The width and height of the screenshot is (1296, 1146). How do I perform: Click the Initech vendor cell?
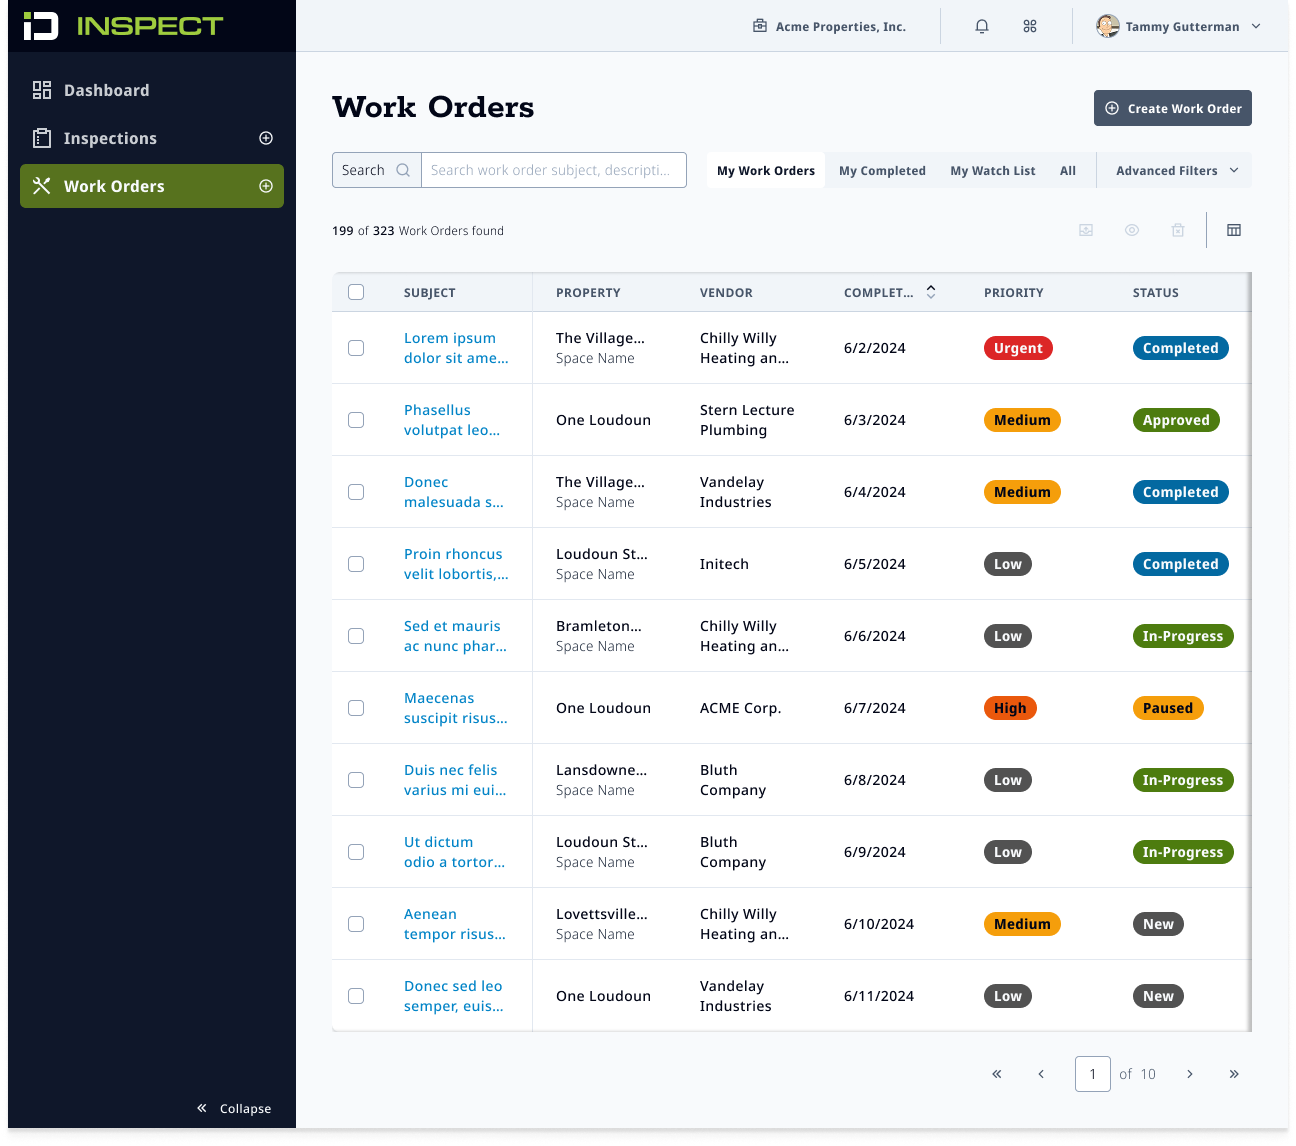tap(724, 564)
